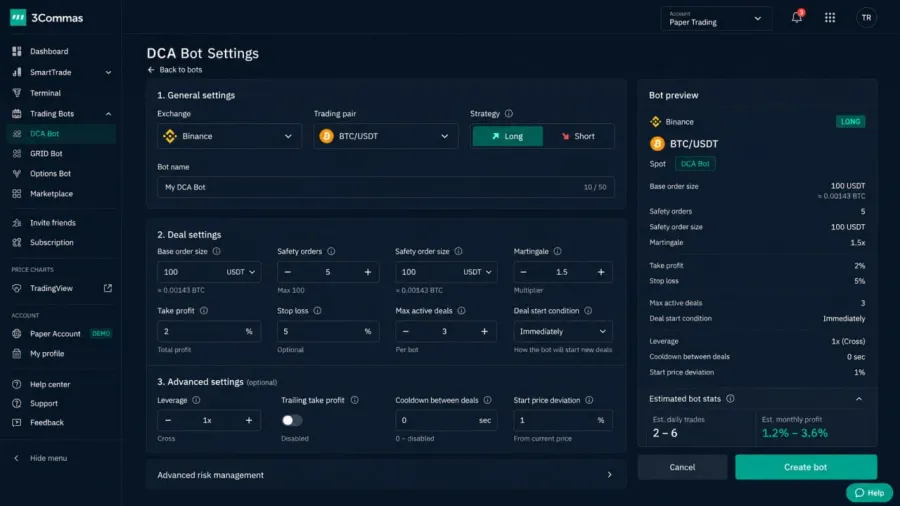Open the Paper Trading account dropdown
Viewport: 900px width, 506px height.
[716, 18]
